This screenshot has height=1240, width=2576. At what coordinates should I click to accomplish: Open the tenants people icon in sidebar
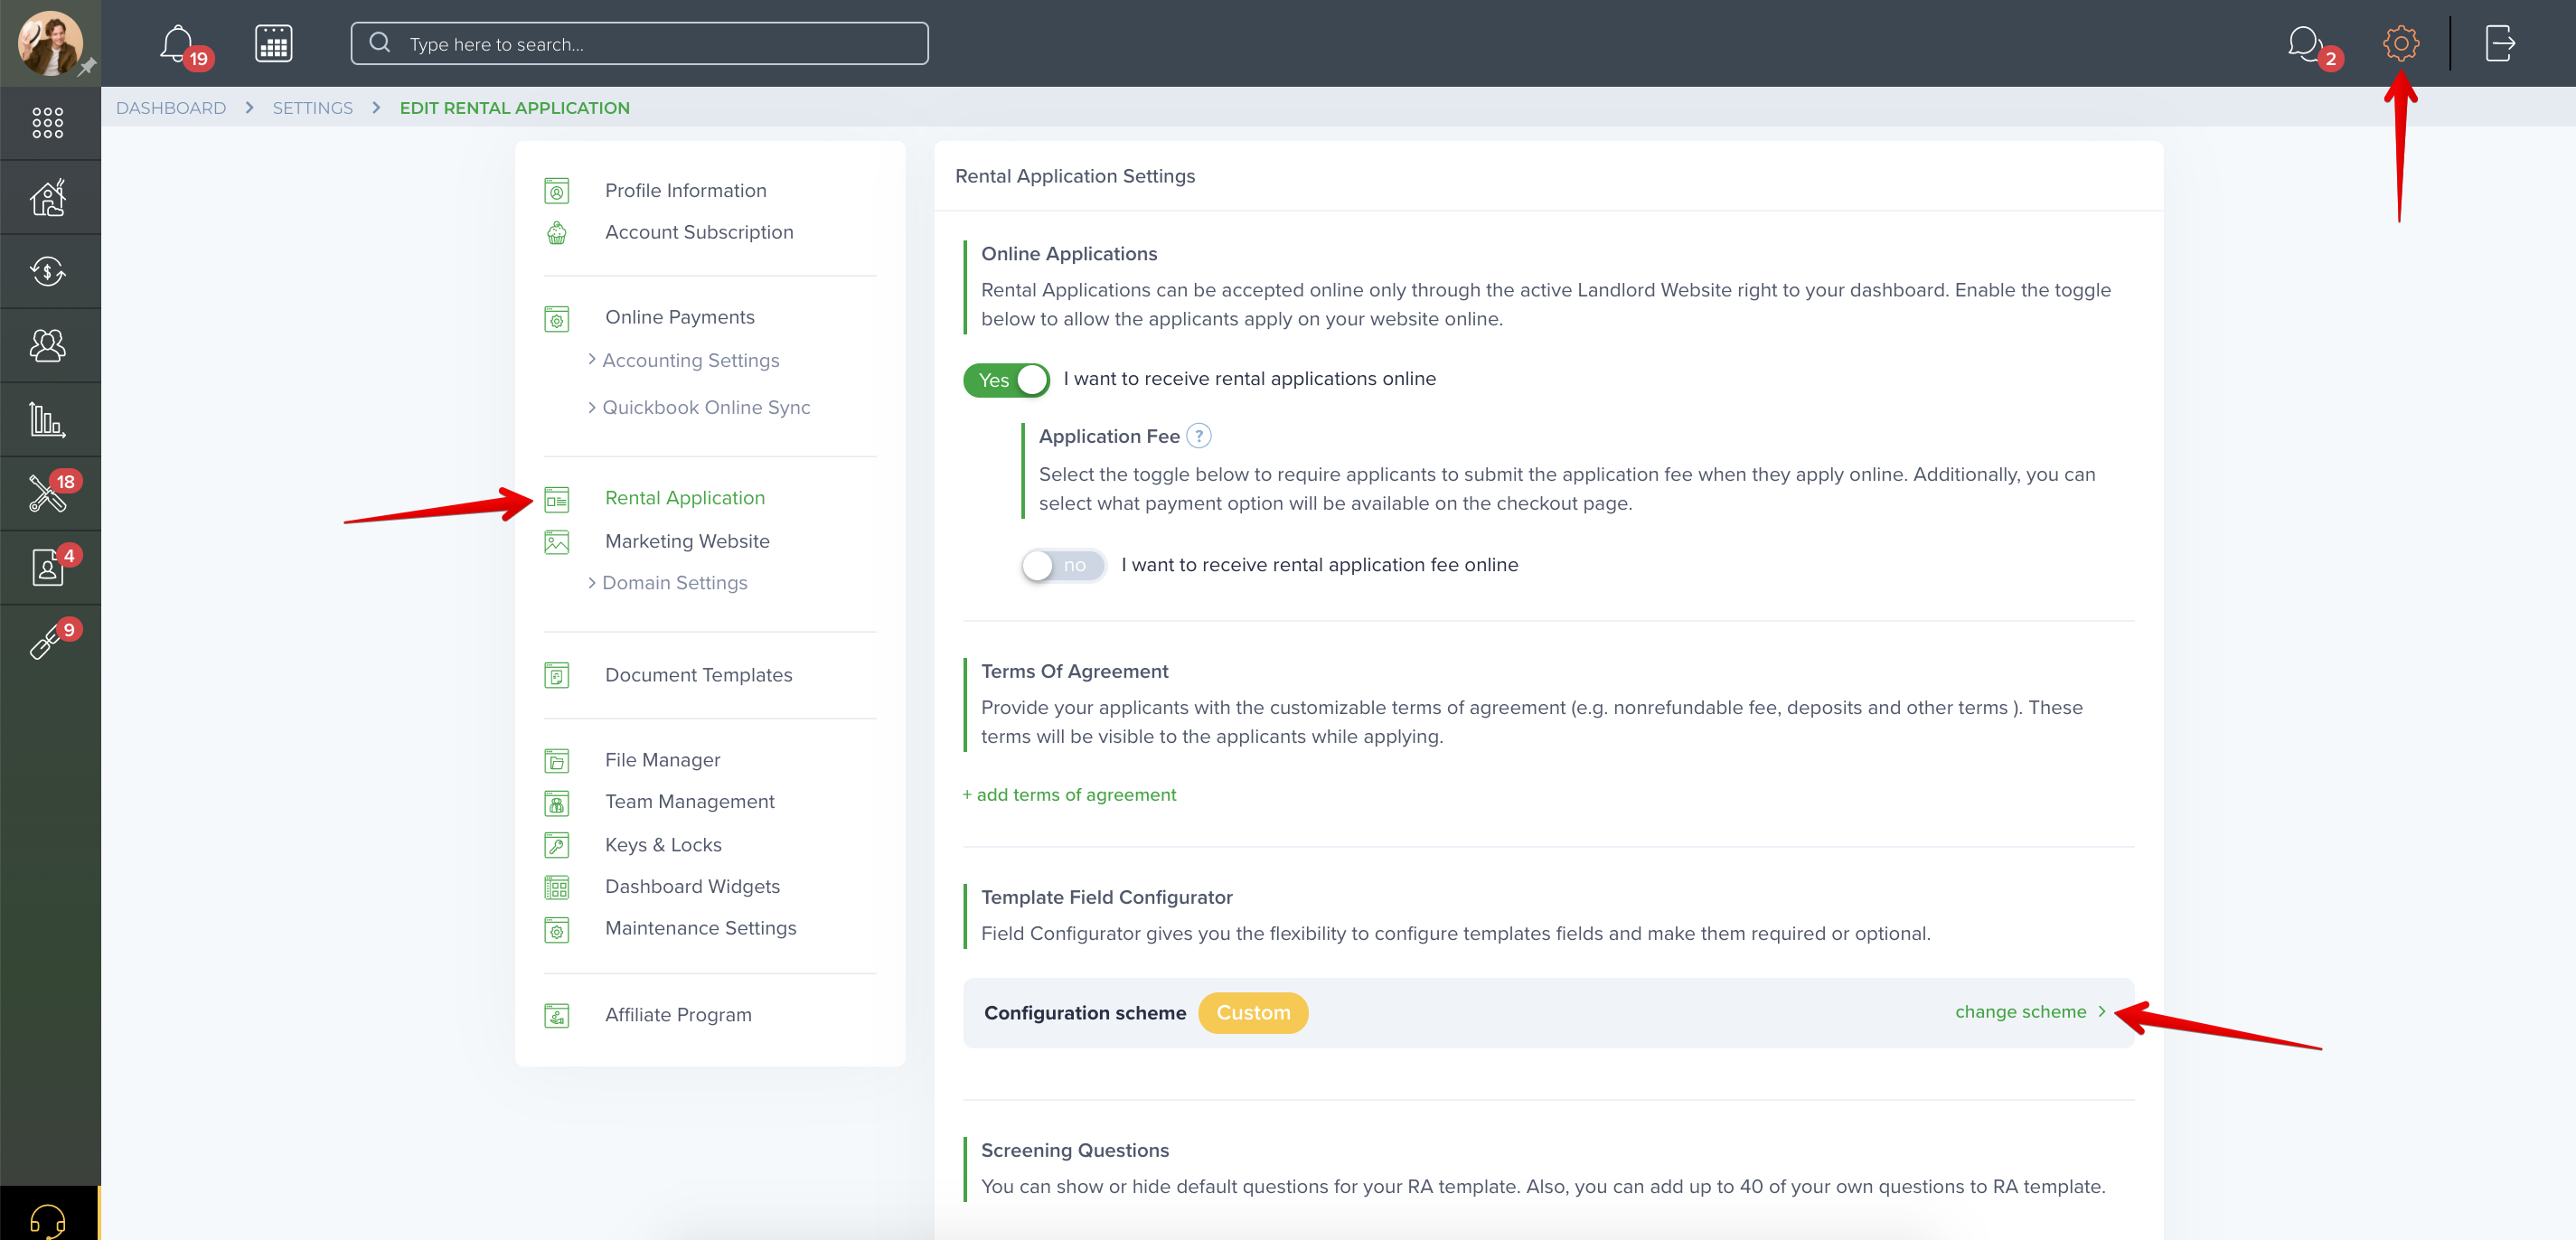click(48, 345)
